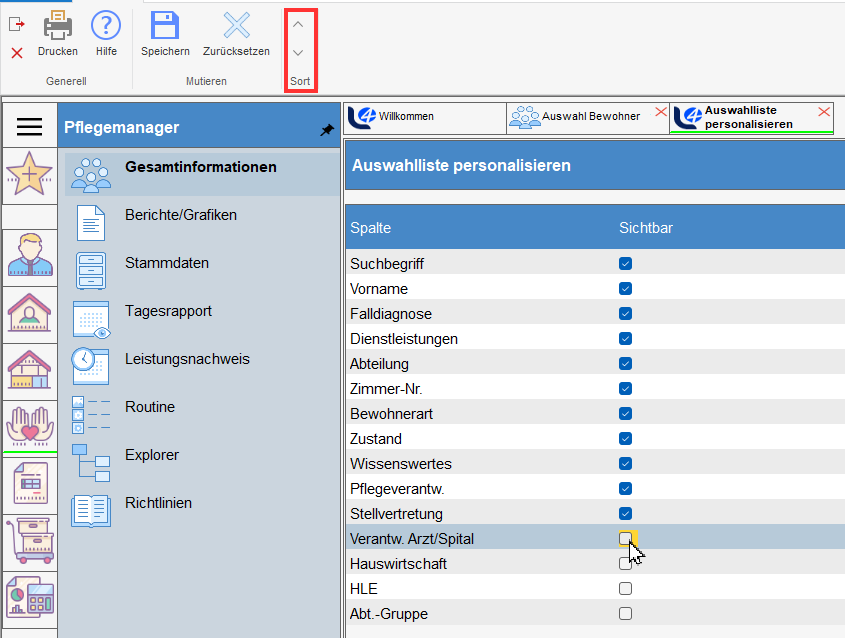Screen dimensions: 845x638
Task: Click the Speichern save icon
Action: click(165, 25)
